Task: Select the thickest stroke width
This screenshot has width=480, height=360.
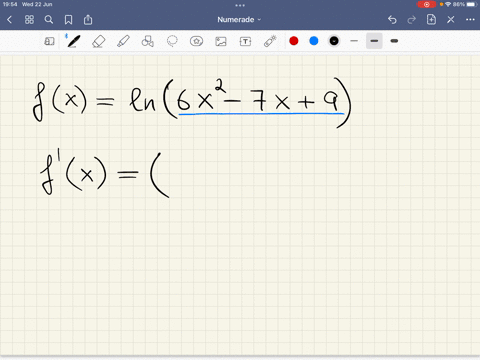Action: coord(394,41)
